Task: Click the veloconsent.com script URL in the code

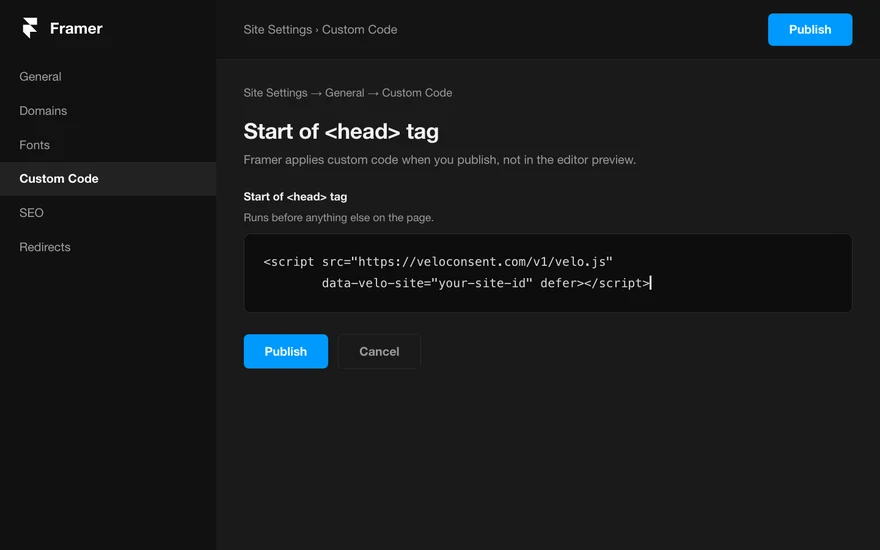Action: [x=482, y=262]
